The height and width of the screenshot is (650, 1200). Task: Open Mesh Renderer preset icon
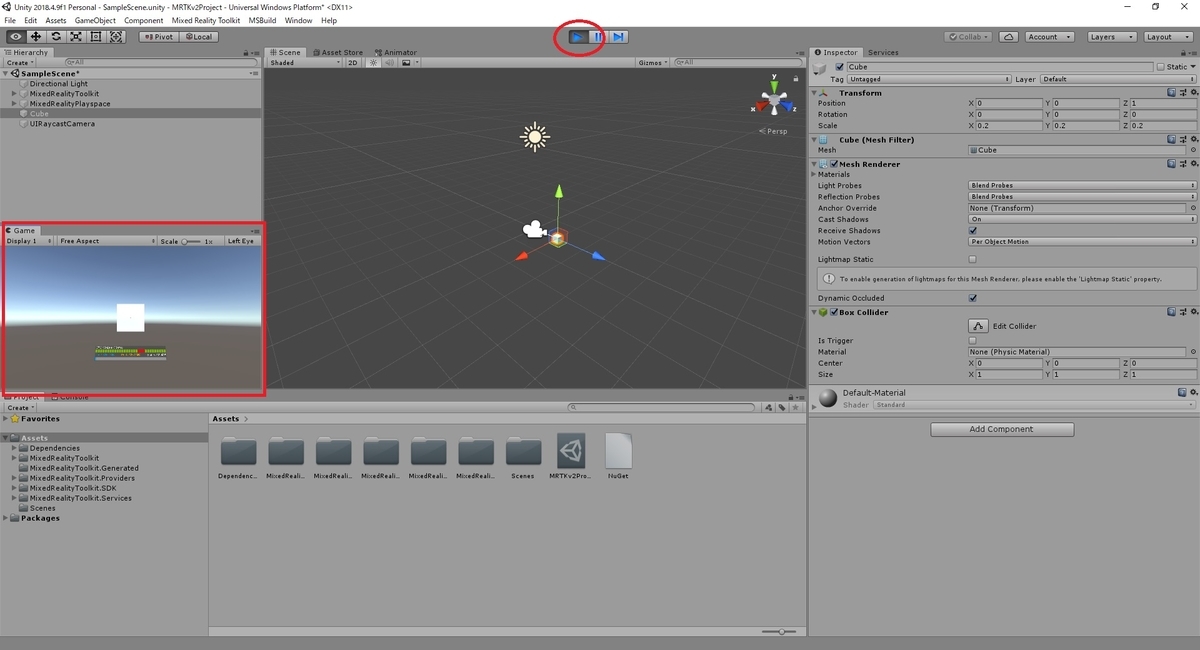coord(1182,164)
